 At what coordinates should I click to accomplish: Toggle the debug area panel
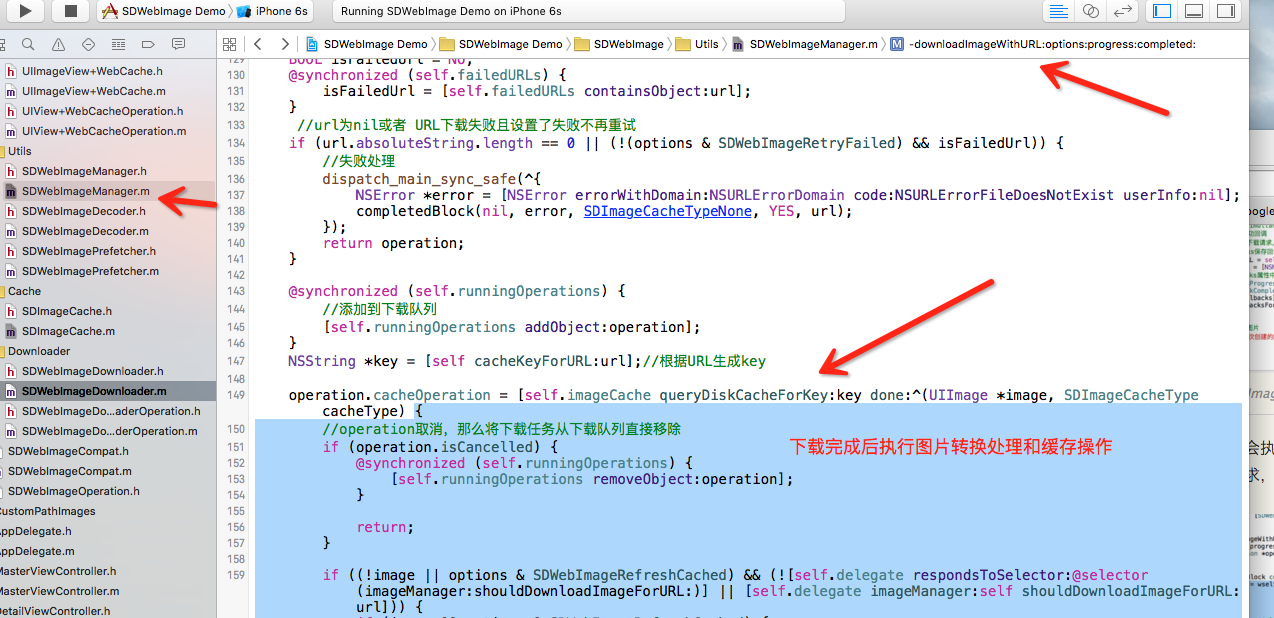[1193, 11]
